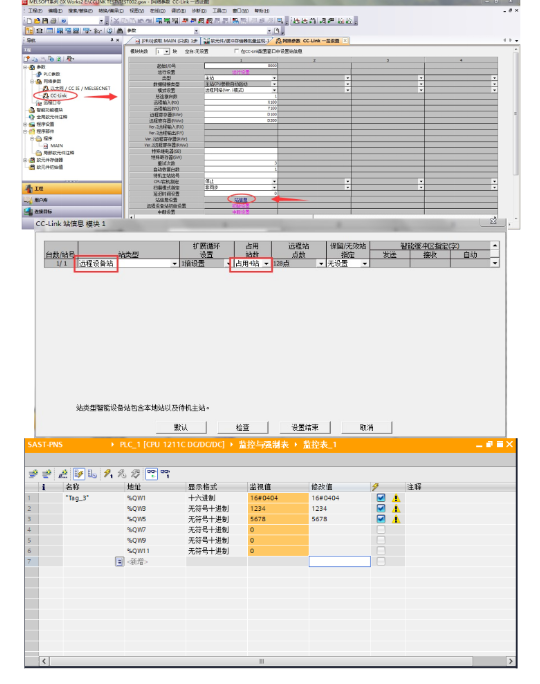Close the CC-Link network parameter tab
This screenshot has width=540, height=684.
point(345,41)
